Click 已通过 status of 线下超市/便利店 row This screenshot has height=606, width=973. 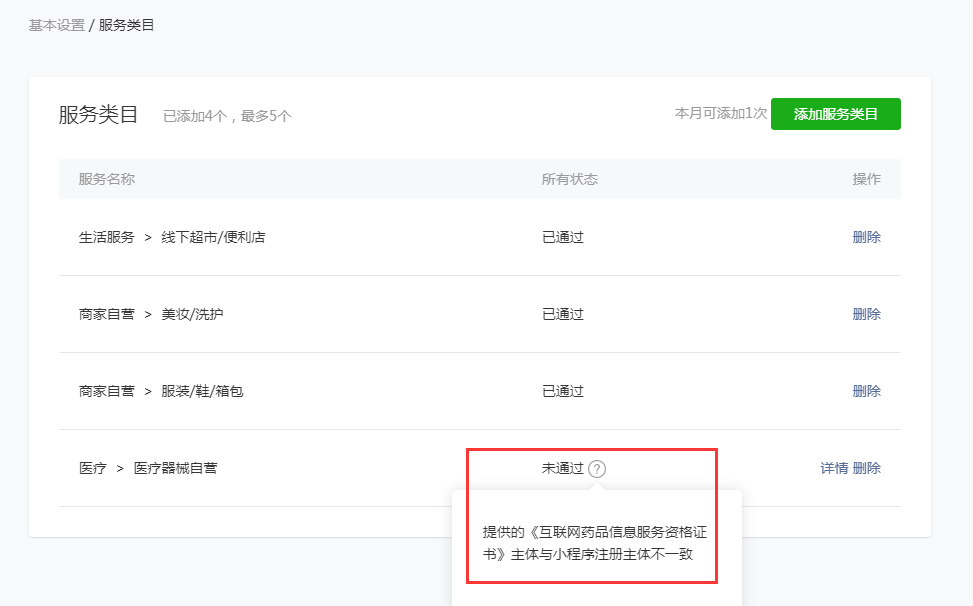click(563, 237)
